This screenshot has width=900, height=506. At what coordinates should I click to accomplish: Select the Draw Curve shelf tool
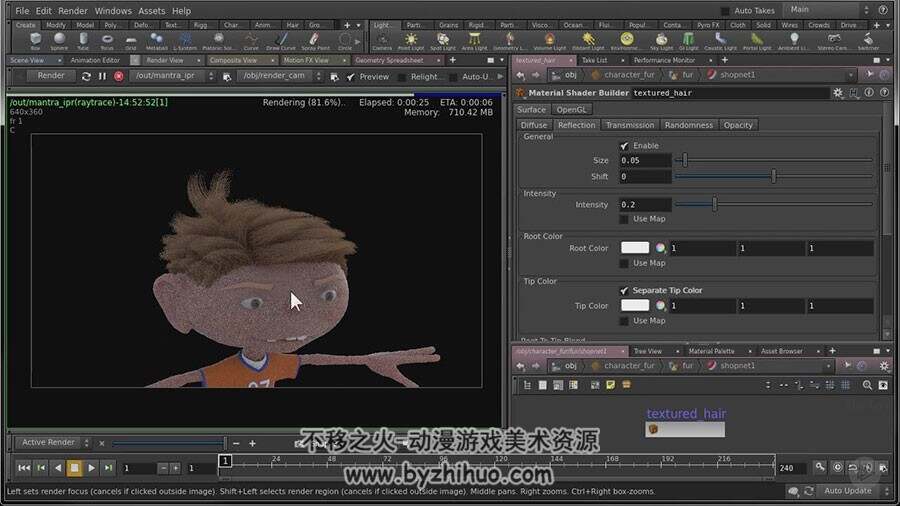click(x=281, y=40)
